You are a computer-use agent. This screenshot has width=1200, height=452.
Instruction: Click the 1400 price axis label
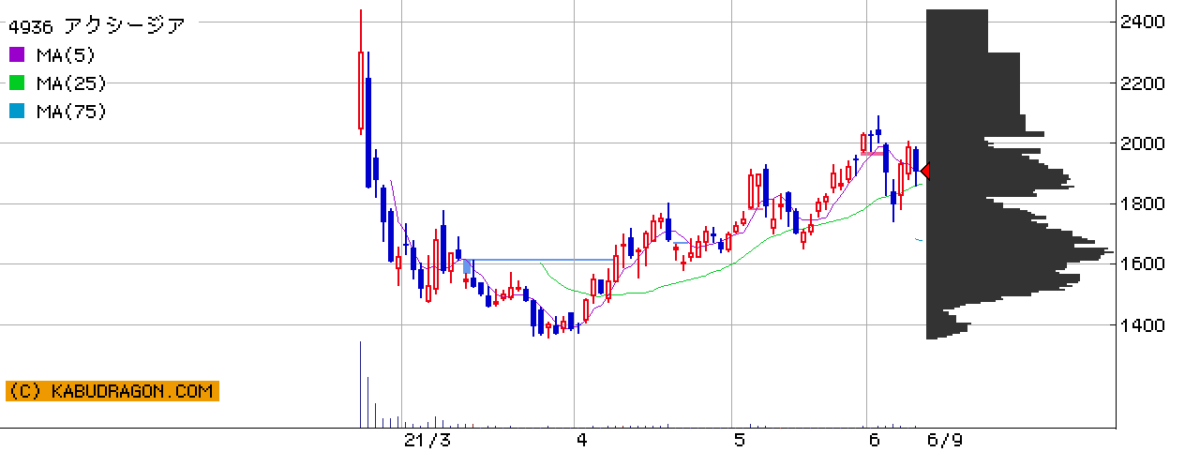click(1141, 326)
